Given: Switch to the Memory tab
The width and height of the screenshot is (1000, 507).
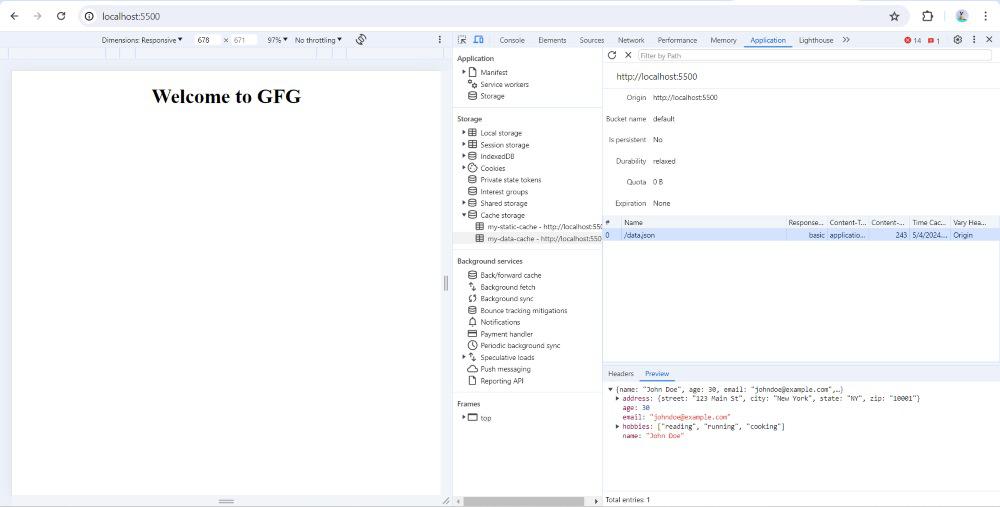Looking at the screenshot, I should [723, 40].
